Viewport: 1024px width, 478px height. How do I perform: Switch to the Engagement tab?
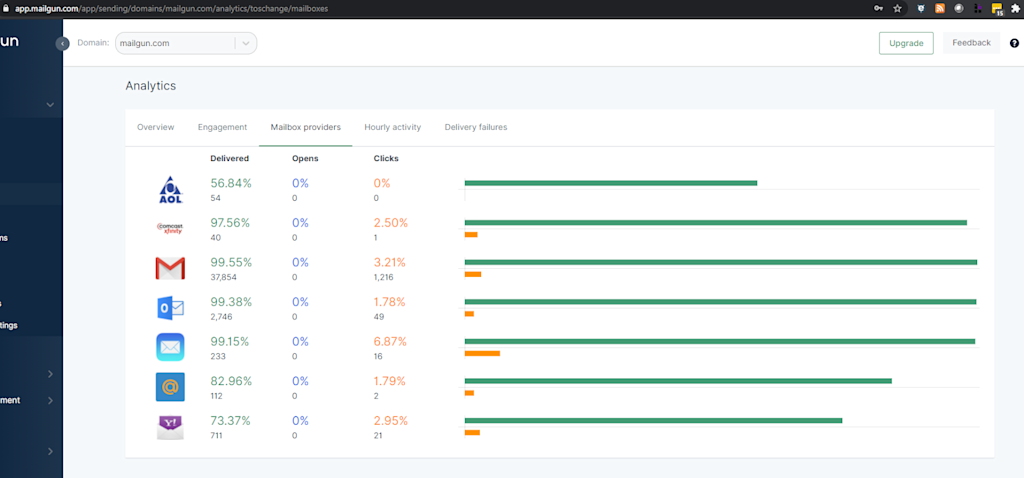tap(223, 127)
